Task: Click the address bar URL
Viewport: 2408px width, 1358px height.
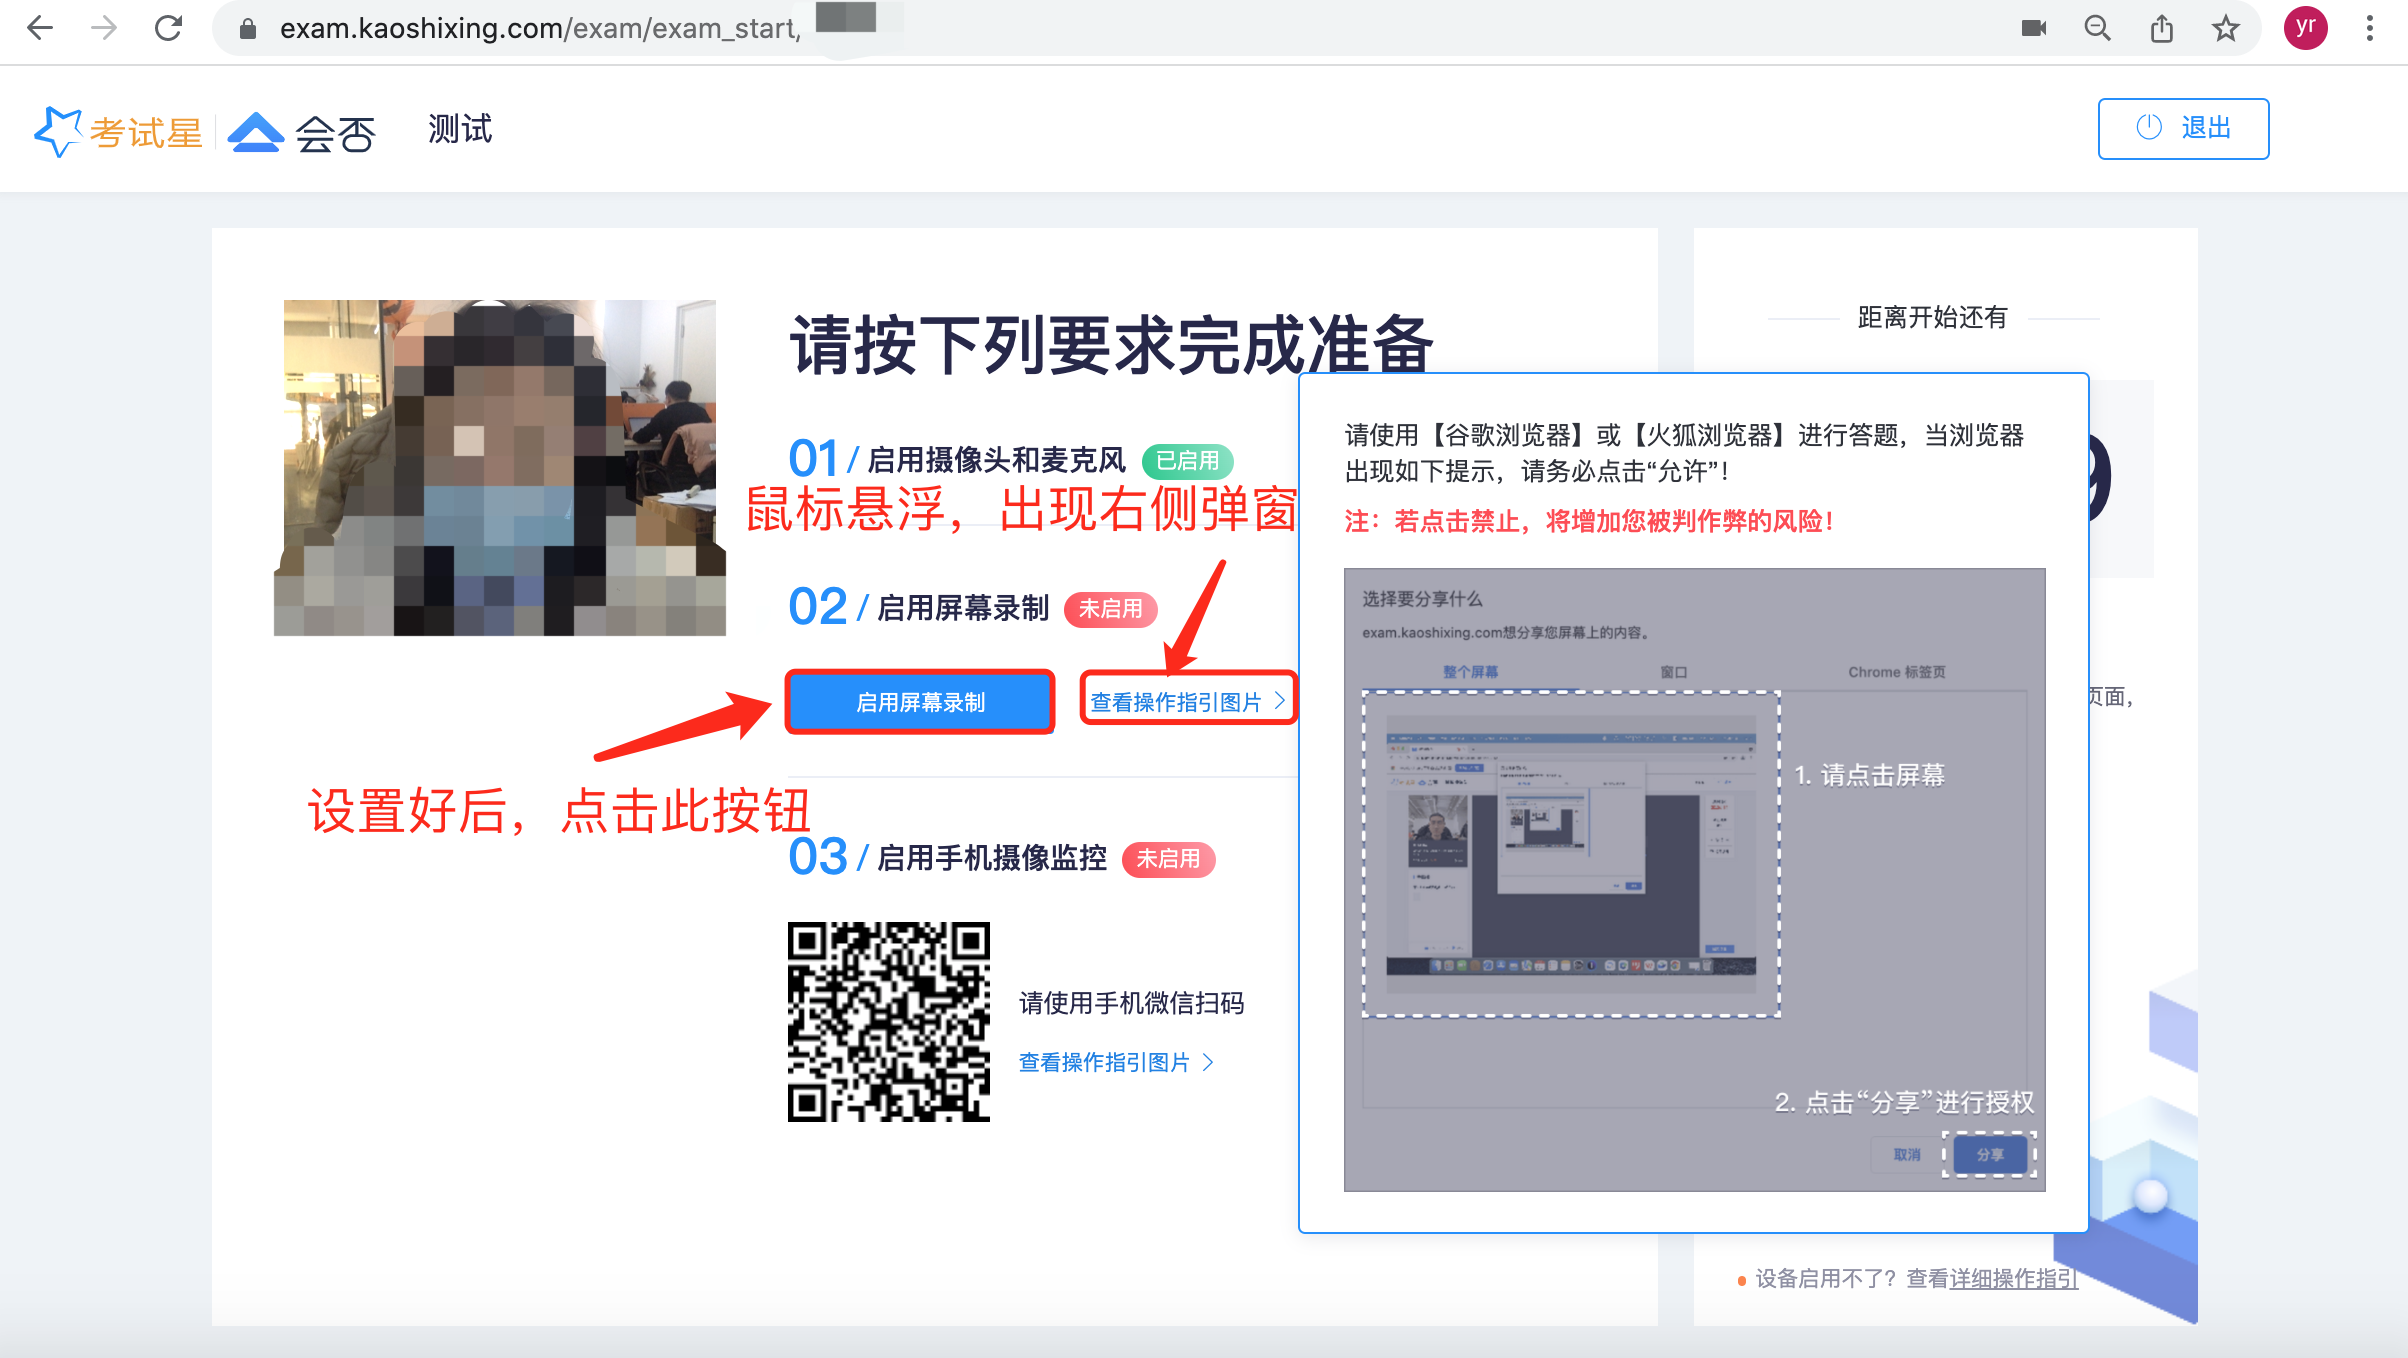Action: [540, 29]
